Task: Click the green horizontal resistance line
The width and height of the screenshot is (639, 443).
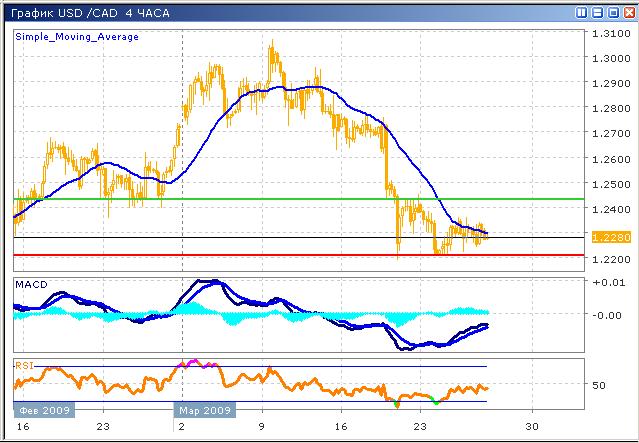Action: (300, 199)
